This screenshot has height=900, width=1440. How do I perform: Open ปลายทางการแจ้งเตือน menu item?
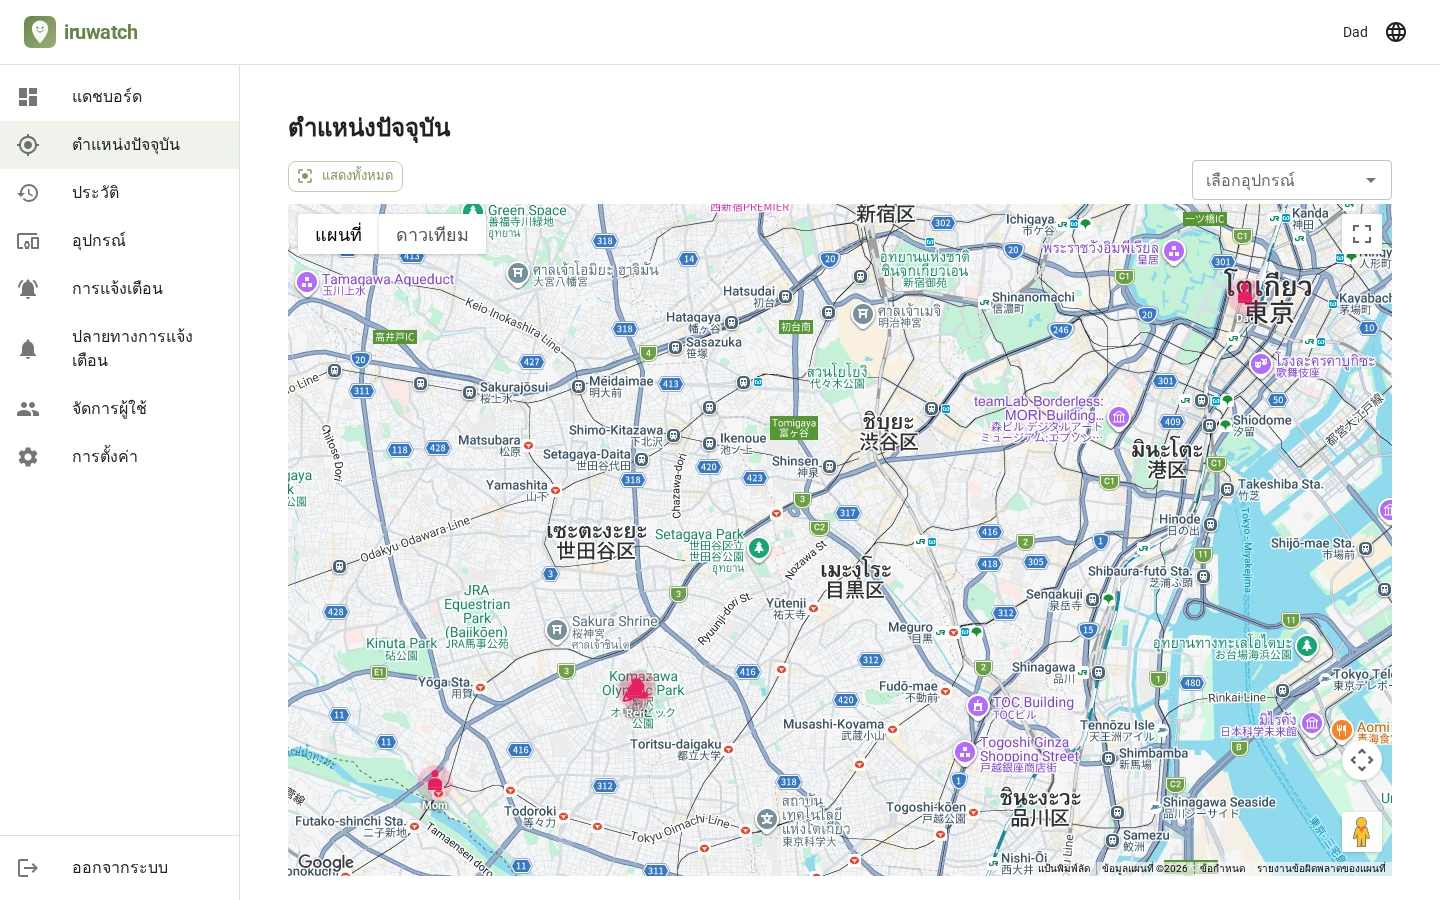(120, 349)
